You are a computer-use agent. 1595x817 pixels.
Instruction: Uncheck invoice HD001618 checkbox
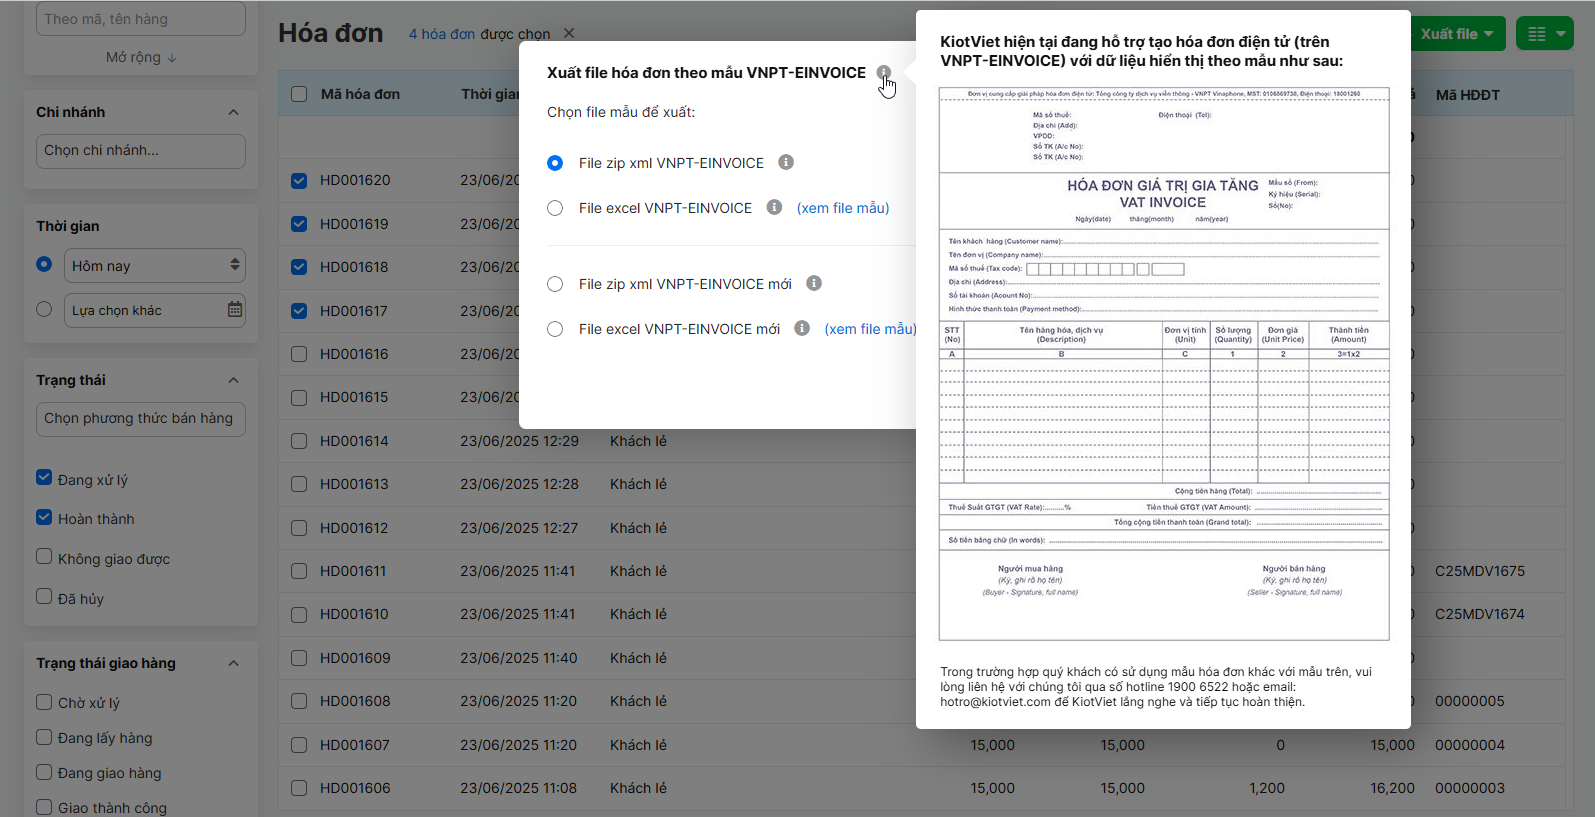(299, 267)
